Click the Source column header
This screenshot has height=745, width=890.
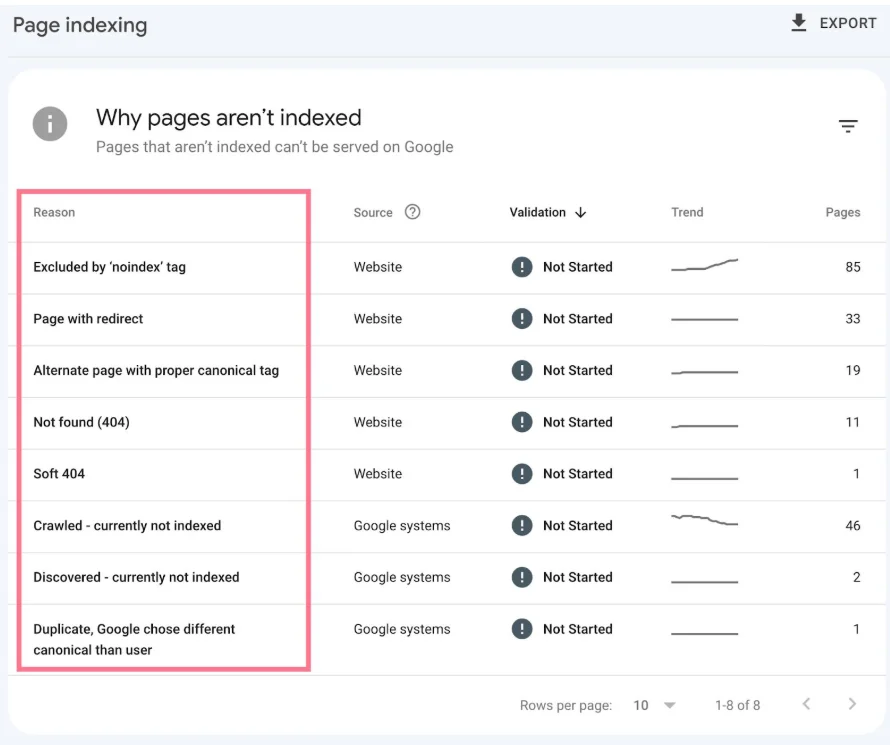point(373,212)
